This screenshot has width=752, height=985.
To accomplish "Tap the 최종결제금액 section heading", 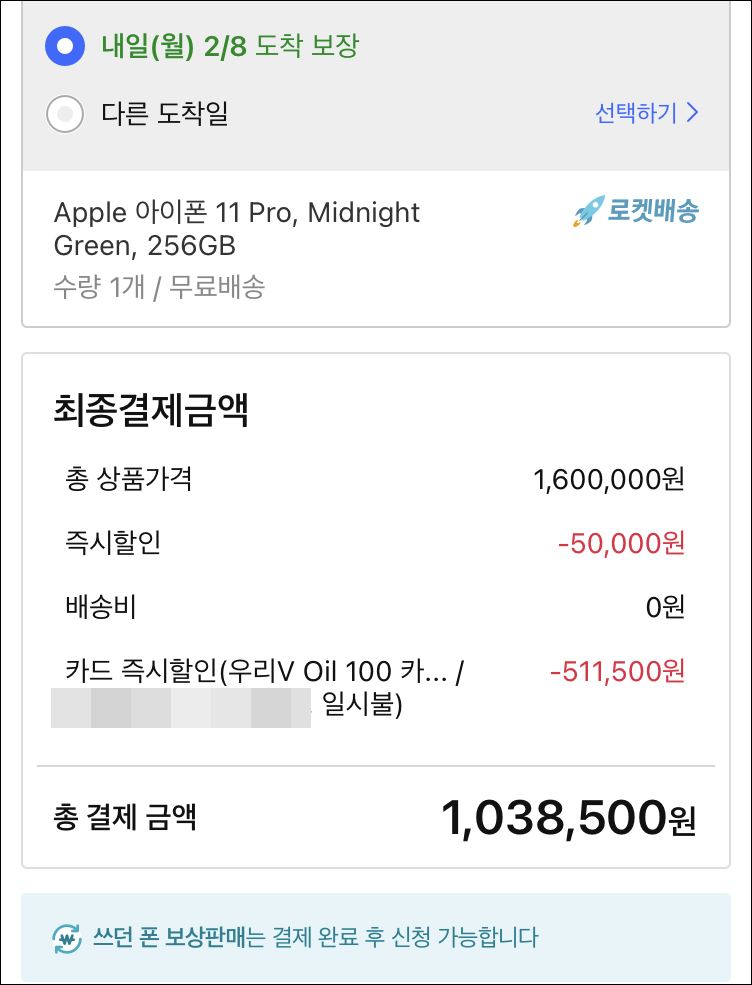I will (151, 410).
